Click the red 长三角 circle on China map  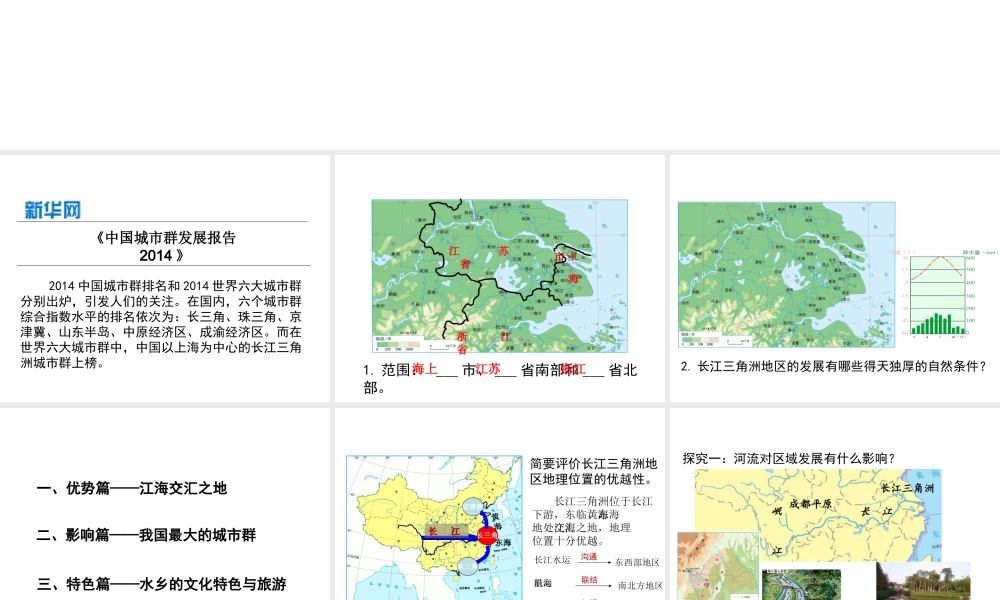(488, 536)
